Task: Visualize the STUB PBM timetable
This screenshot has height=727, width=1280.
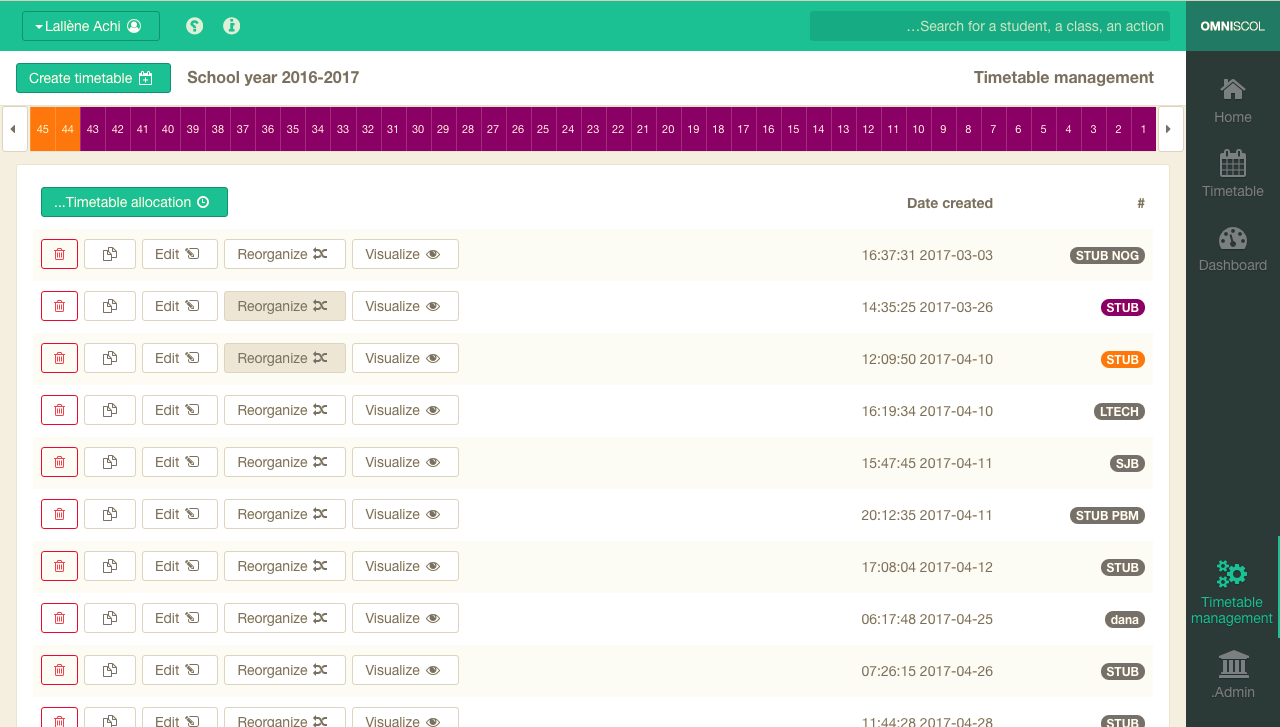Action: coord(405,514)
